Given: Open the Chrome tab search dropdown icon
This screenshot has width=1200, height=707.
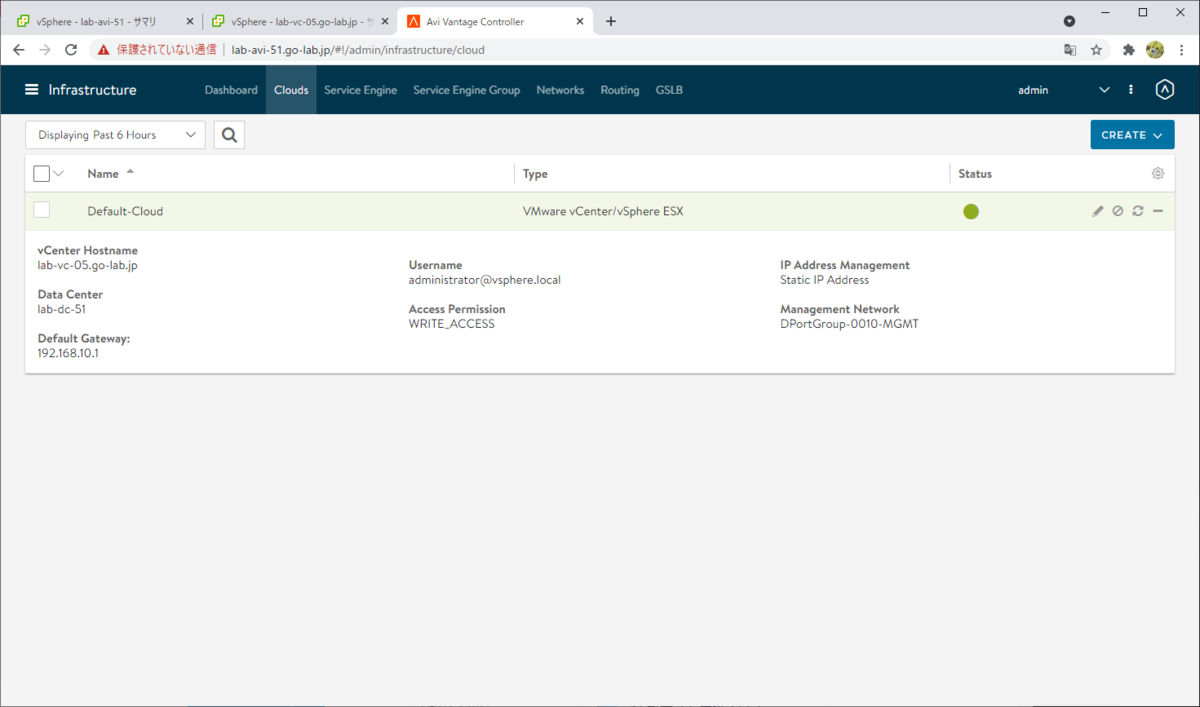Looking at the screenshot, I should [1069, 21].
